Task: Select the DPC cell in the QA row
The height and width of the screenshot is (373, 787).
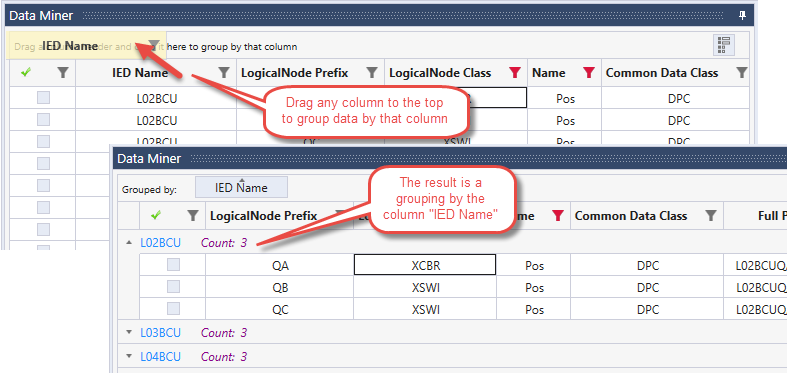Action: click(647, 265)
